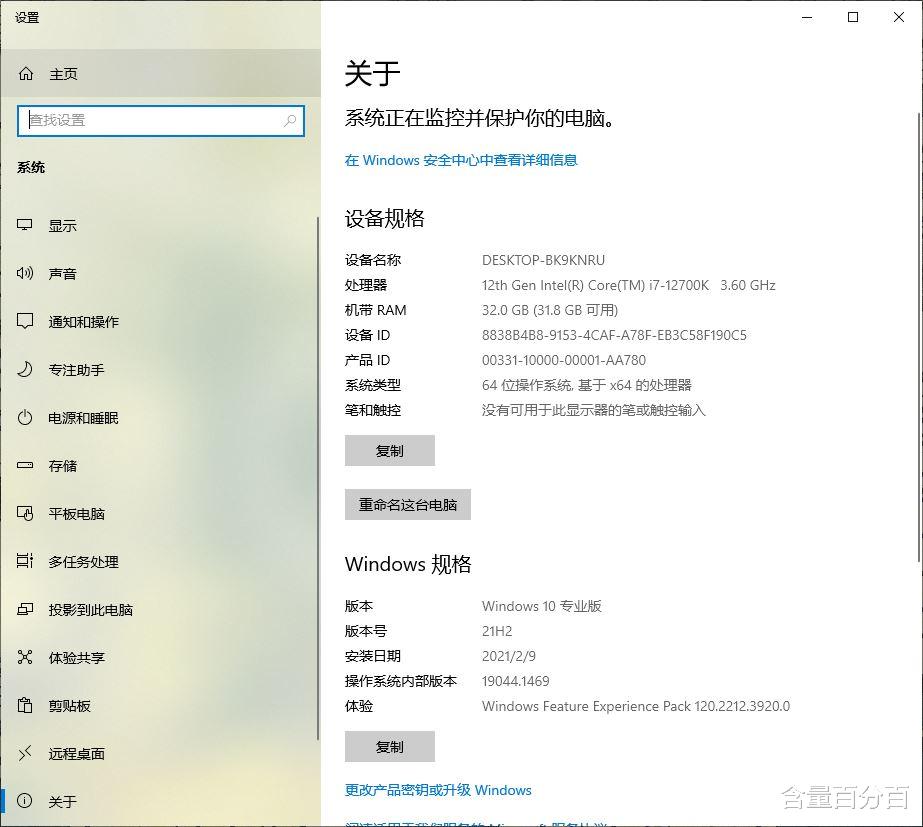Select the 关于 (About) sidebar entry
The image size is (923, 827).
tap(24, 802)
